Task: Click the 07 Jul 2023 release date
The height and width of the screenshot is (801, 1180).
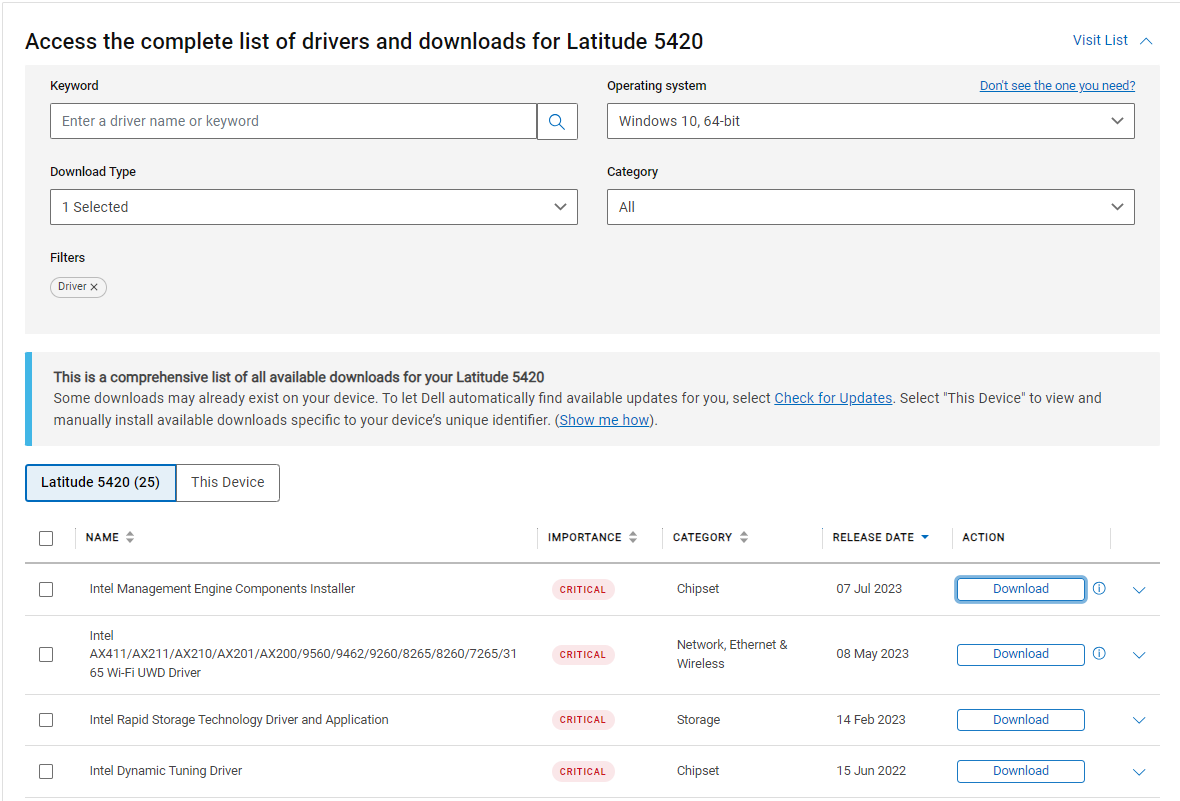Action: click(x=869, y=589)
